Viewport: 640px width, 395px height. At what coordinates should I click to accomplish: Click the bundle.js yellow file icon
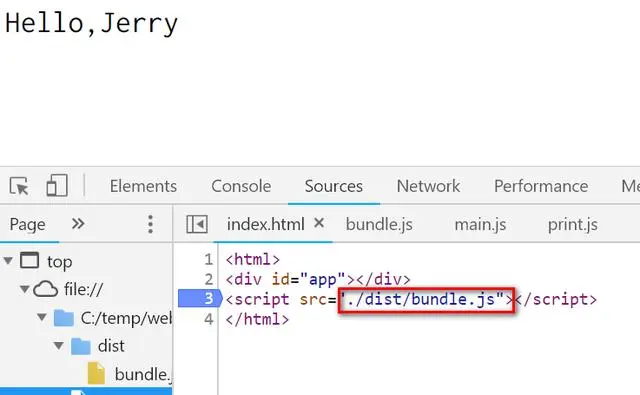click(96, 373)
